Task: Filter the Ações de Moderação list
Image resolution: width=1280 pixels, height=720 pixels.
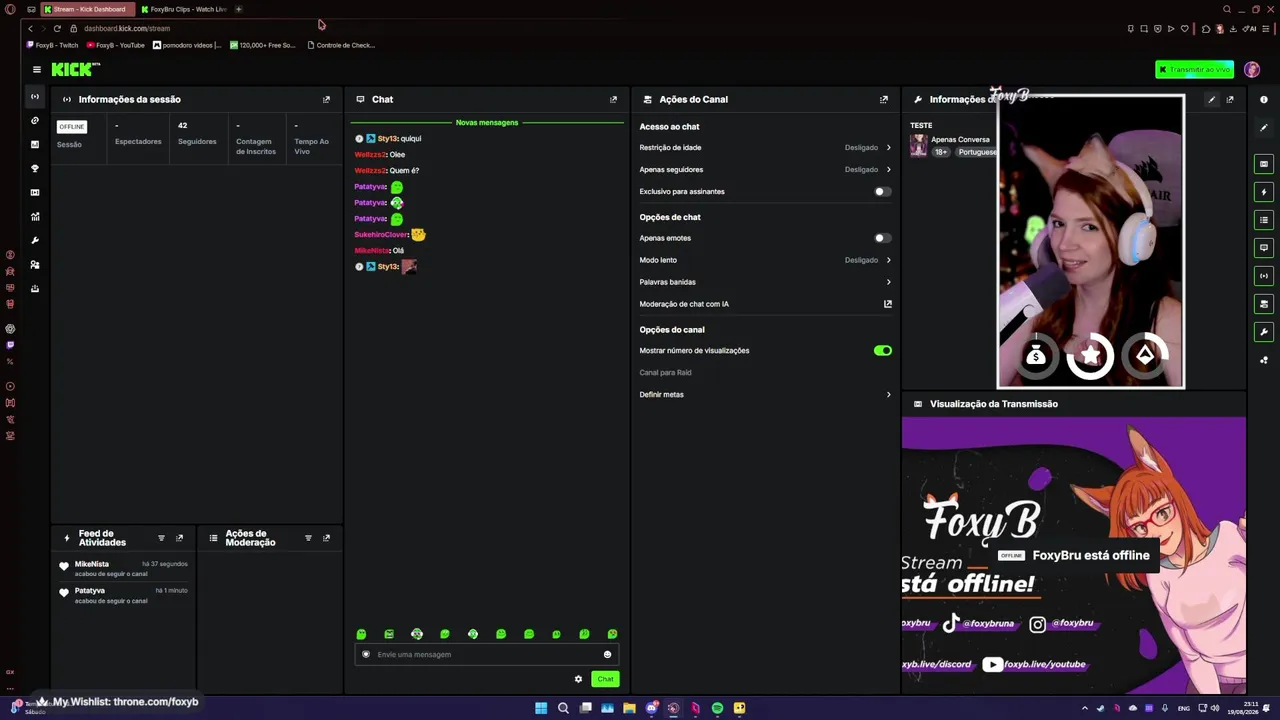Action: coord(308,538)
